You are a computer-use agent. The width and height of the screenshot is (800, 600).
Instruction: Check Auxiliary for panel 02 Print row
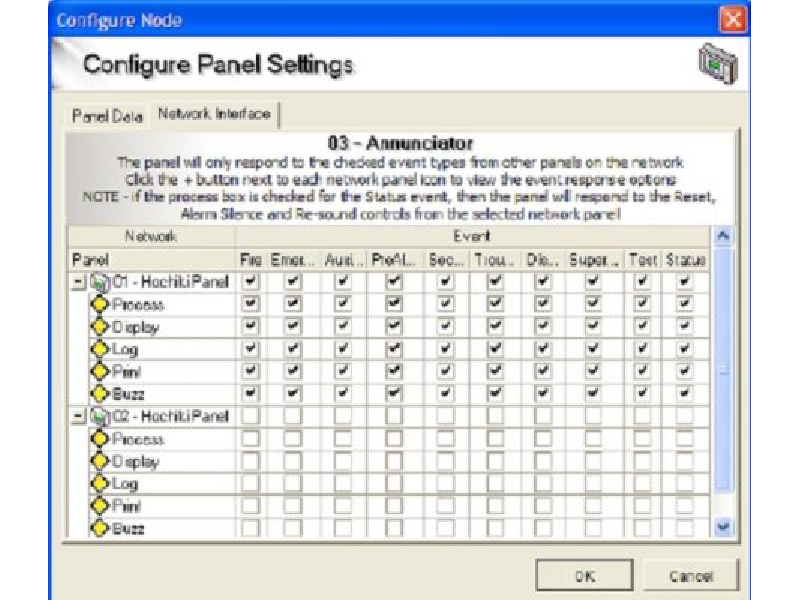tap(342, 506)
